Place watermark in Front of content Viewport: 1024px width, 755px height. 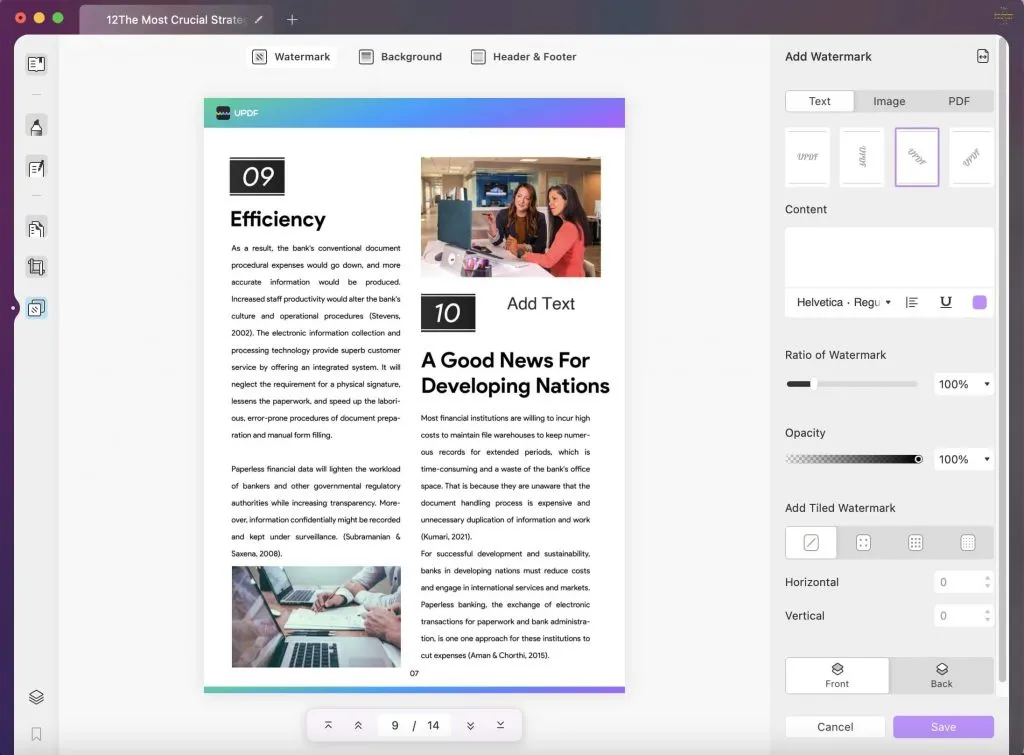837,675
